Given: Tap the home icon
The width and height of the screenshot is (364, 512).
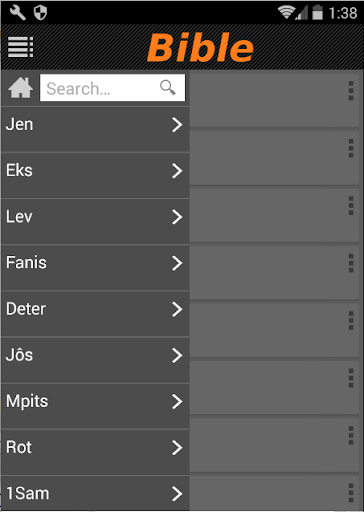Looking at the screenshot, I should coord(20,88).
